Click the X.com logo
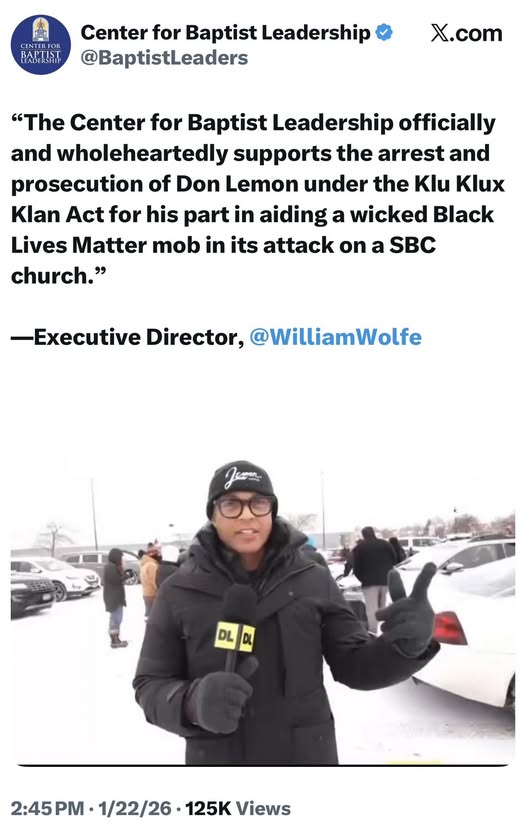526x827 pixels. (x=466, y=33)
